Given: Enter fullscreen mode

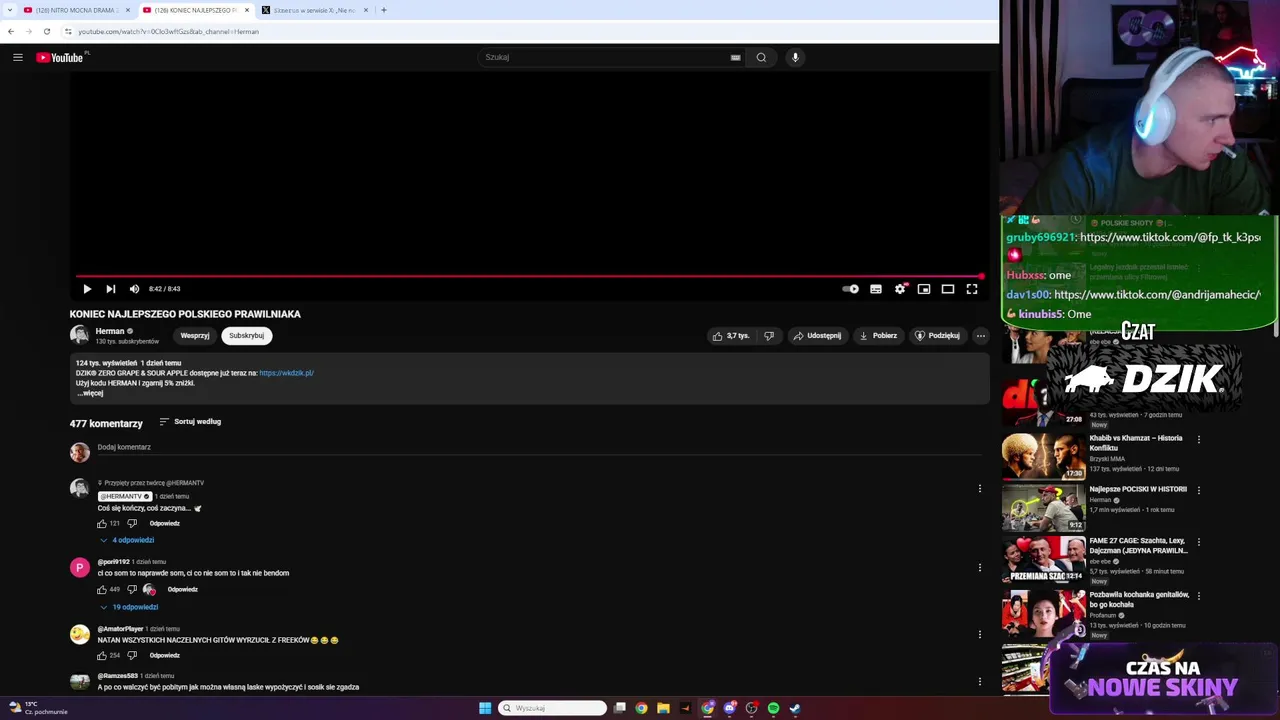Looking at the screenshot, I should [x=972, y=289].
